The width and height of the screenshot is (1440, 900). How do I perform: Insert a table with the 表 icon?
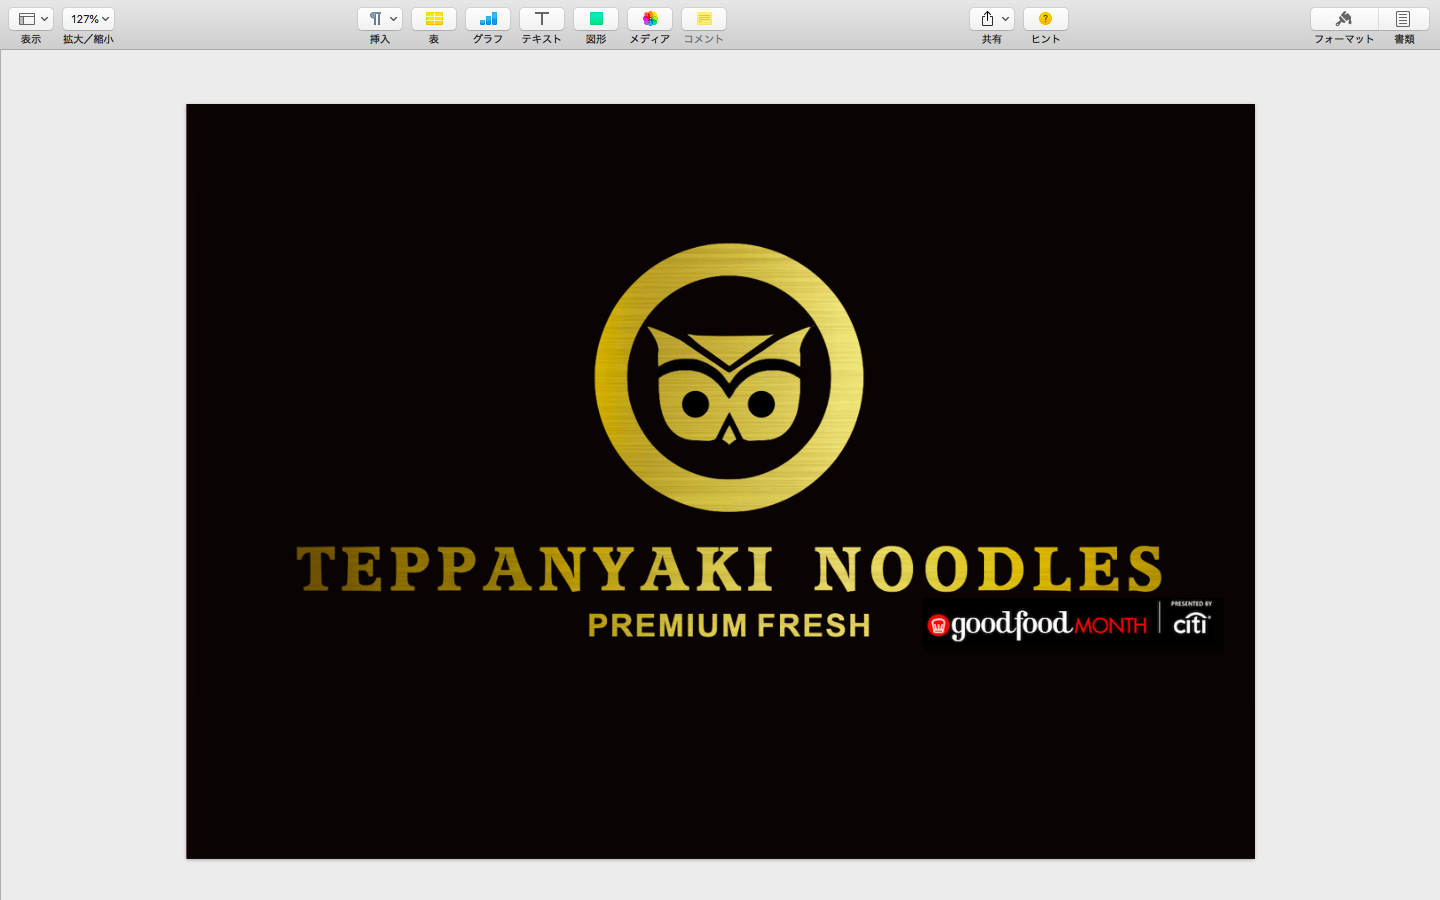pyautogui.click(x=434, y=19)
